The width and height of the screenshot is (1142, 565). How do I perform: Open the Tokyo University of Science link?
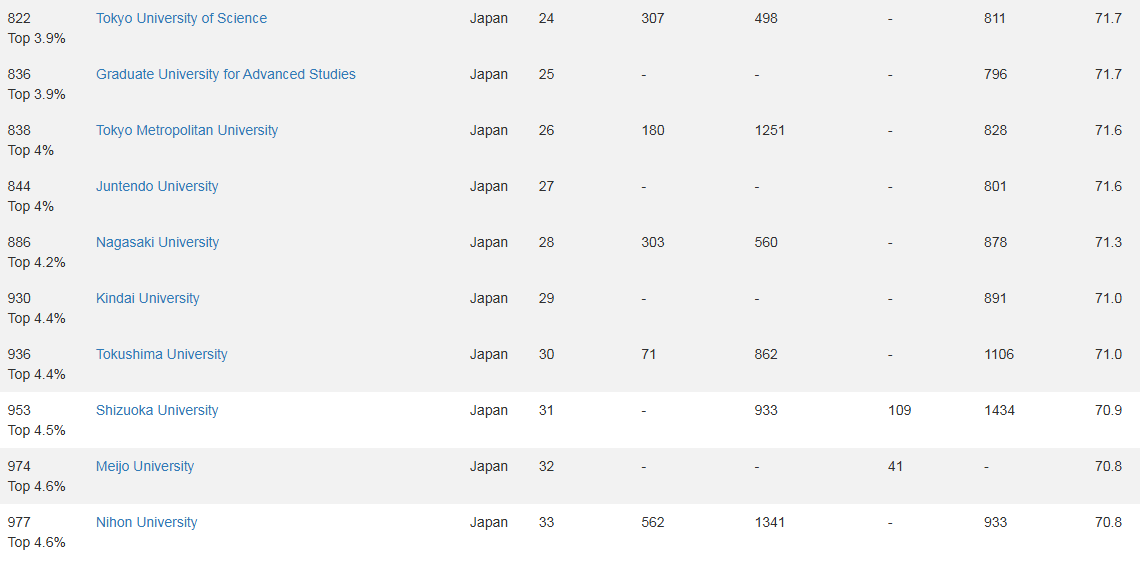pyautogui.click(x=181, y=18)
